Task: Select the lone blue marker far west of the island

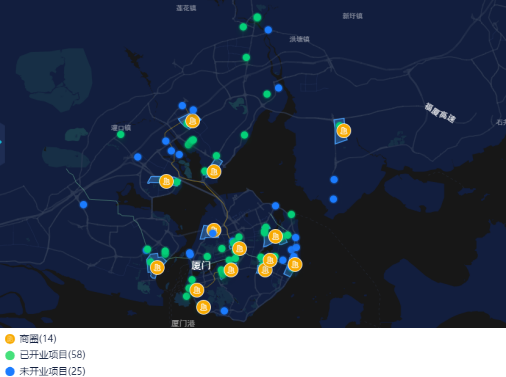Action: pos(84,205)
